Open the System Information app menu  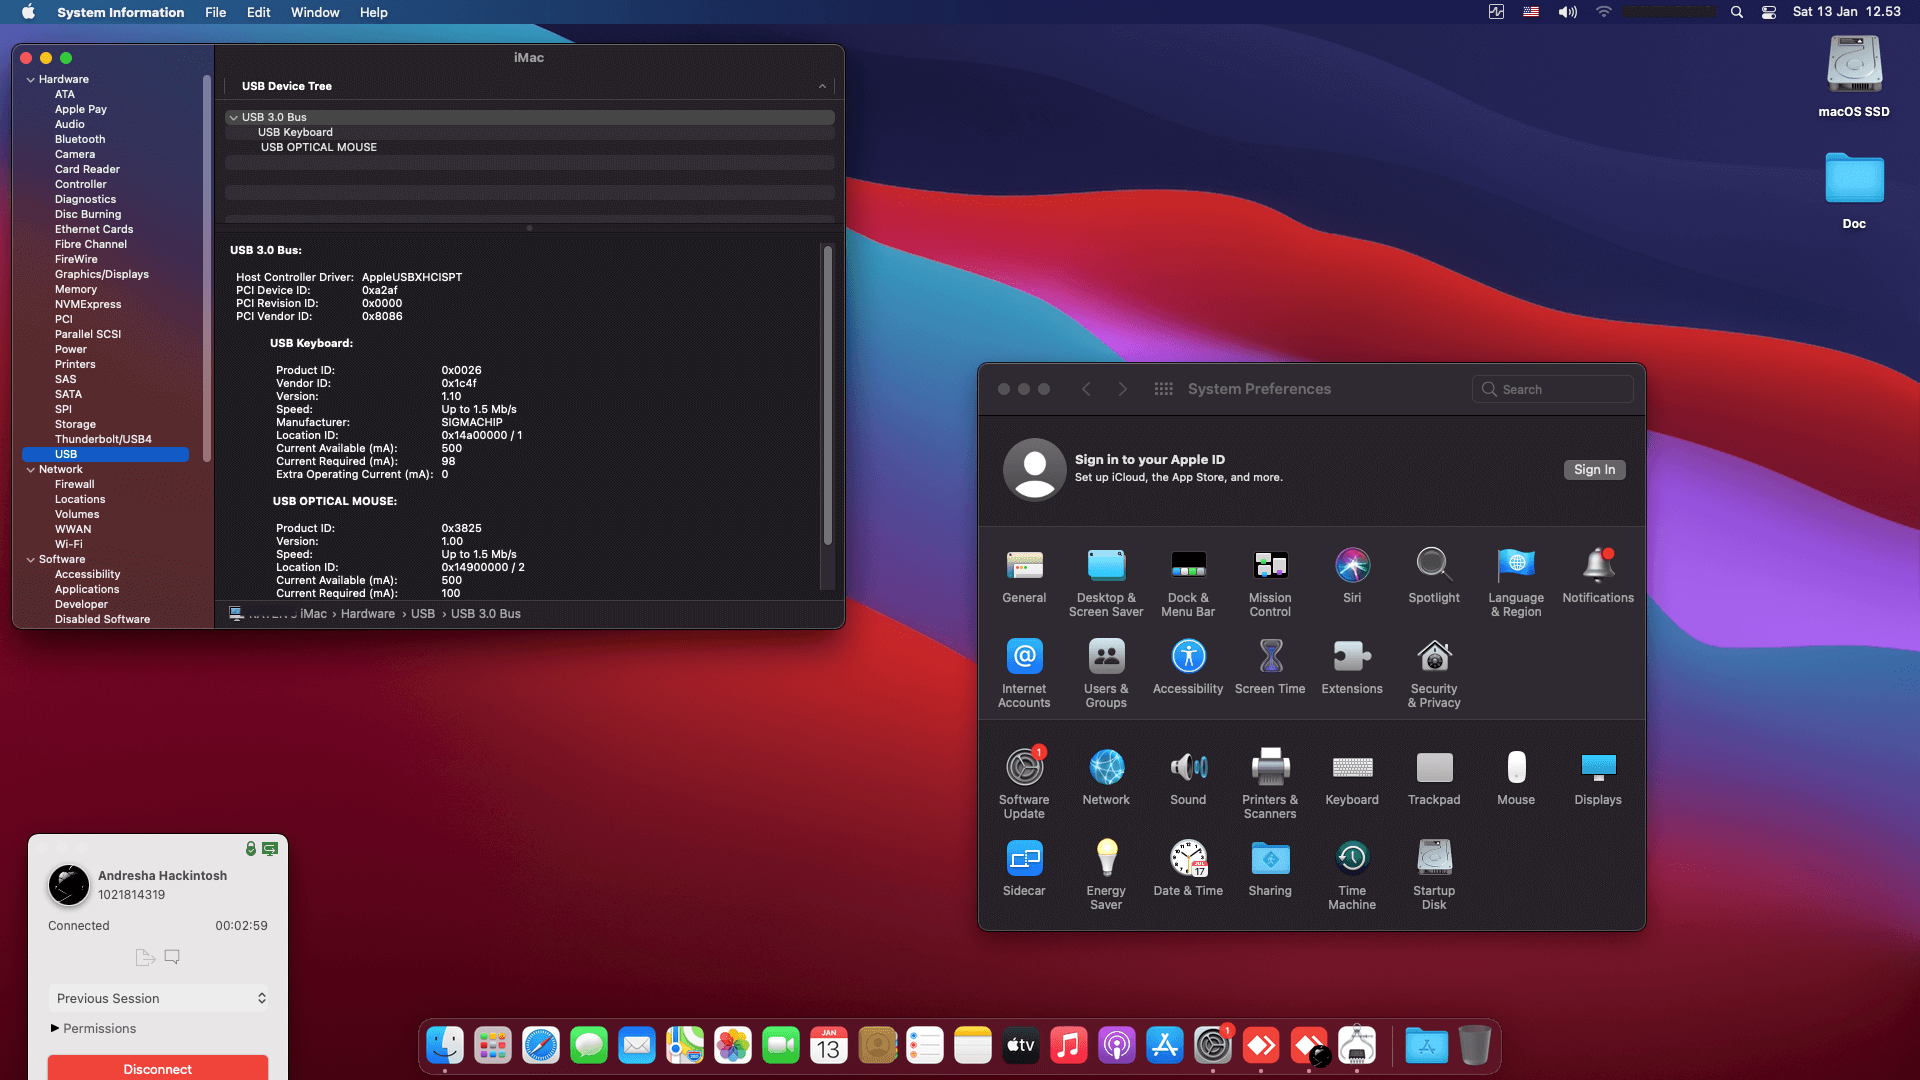(120, 12)
